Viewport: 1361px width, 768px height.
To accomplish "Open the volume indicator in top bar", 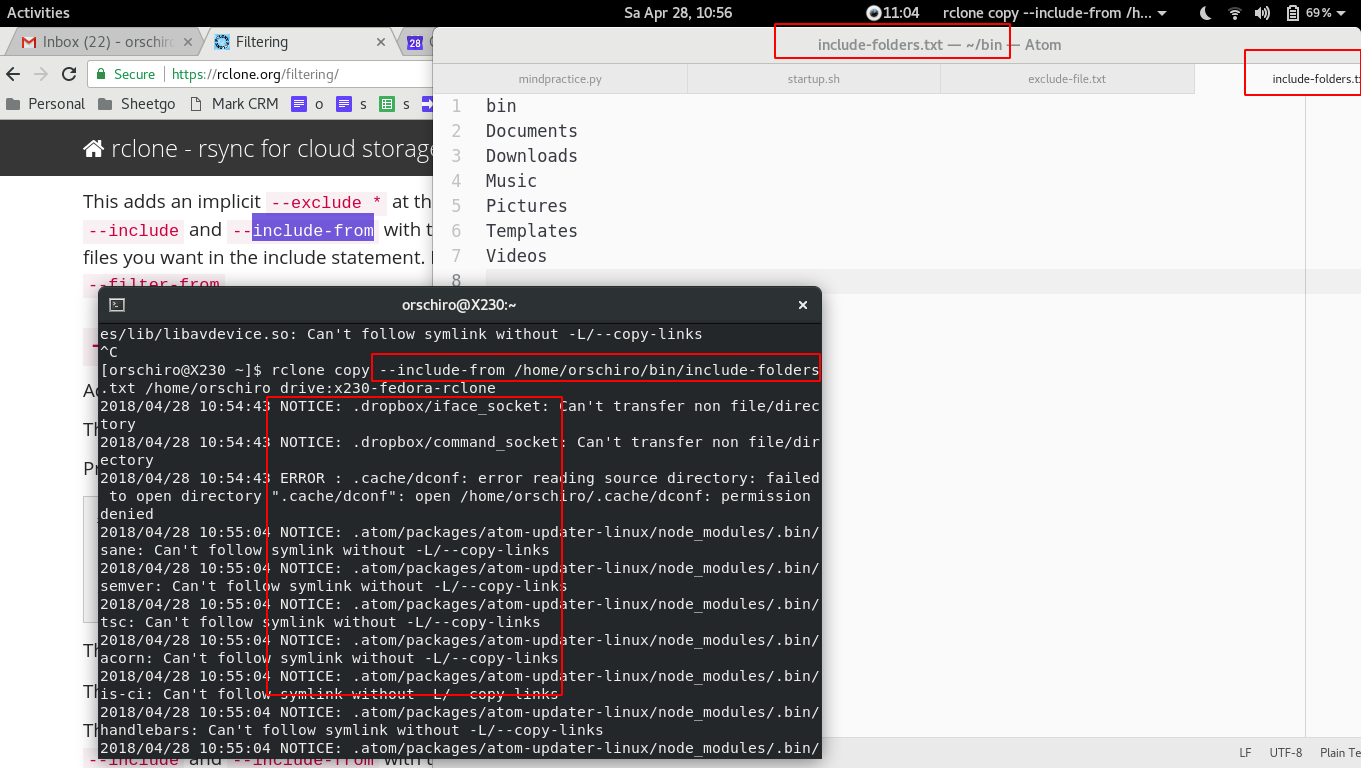I will pos(1262,13).
